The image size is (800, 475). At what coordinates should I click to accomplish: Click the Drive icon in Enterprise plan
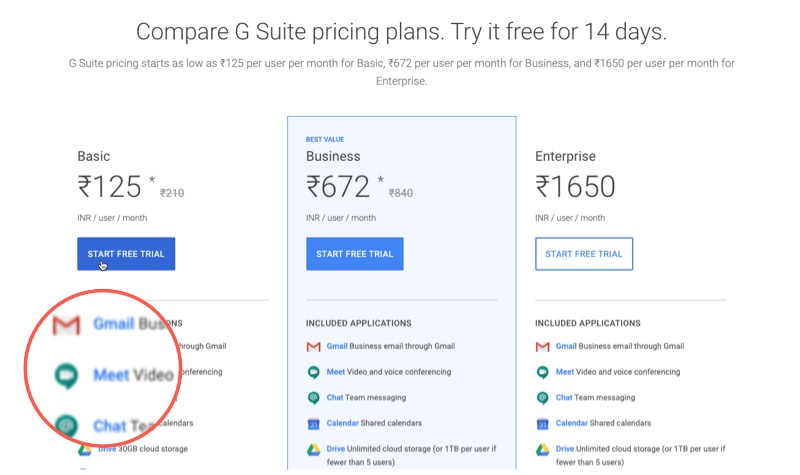click(542, 449)
